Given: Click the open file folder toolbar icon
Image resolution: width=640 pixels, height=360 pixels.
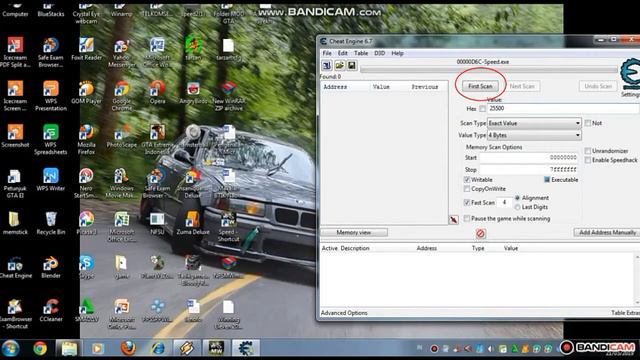Looking at the screenshot, I should (340, 65).
